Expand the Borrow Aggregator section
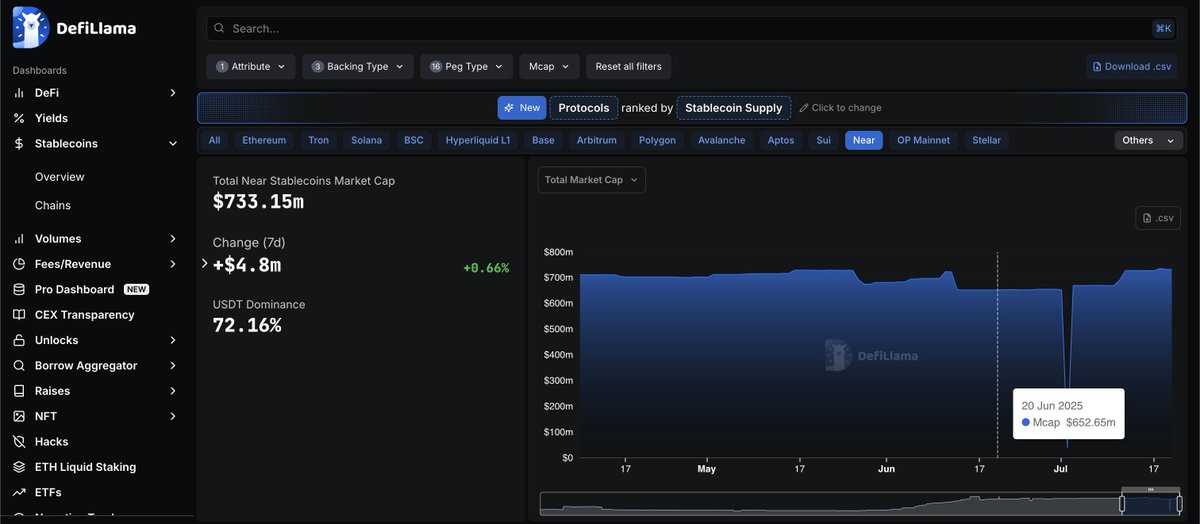 tap(173, 366)
